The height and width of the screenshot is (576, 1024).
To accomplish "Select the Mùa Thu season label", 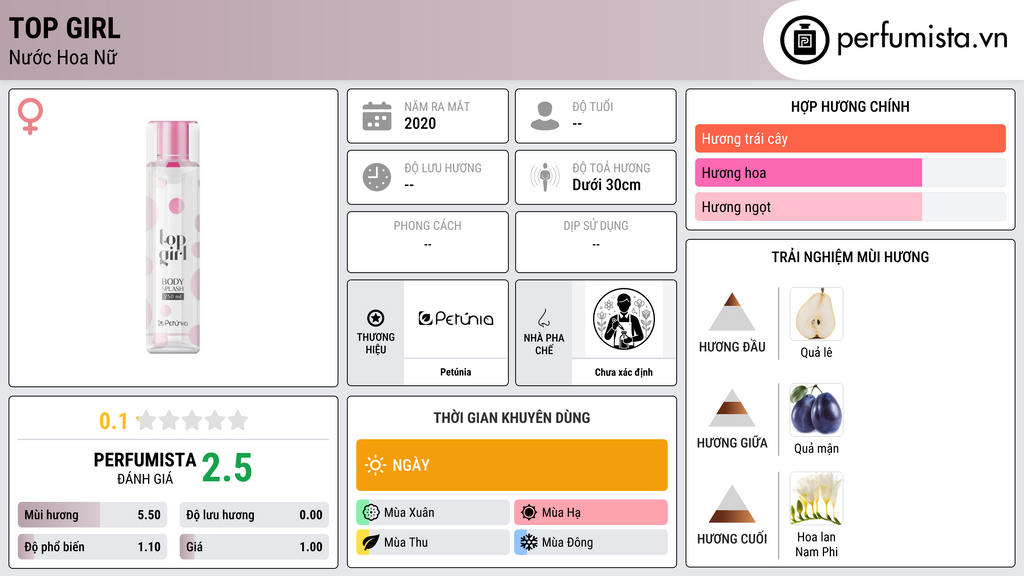I will (x=406, y=542).
